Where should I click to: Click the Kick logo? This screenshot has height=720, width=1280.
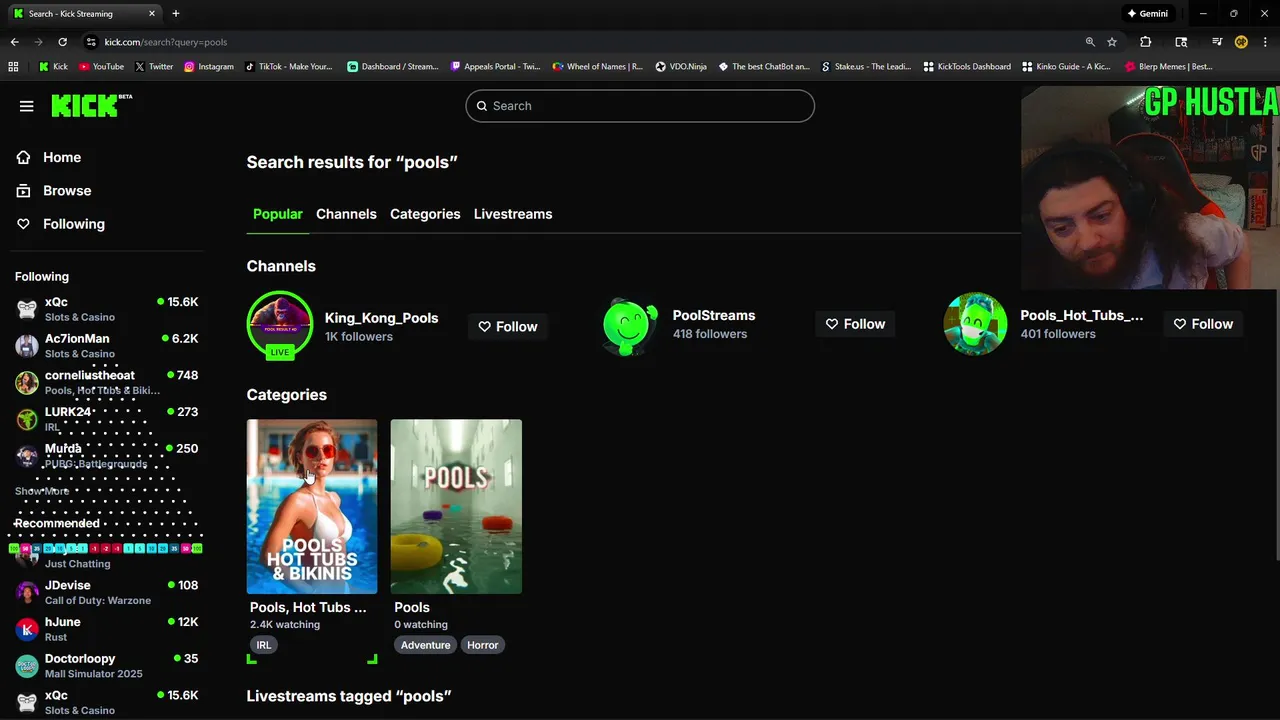click(x=91, y=105)
